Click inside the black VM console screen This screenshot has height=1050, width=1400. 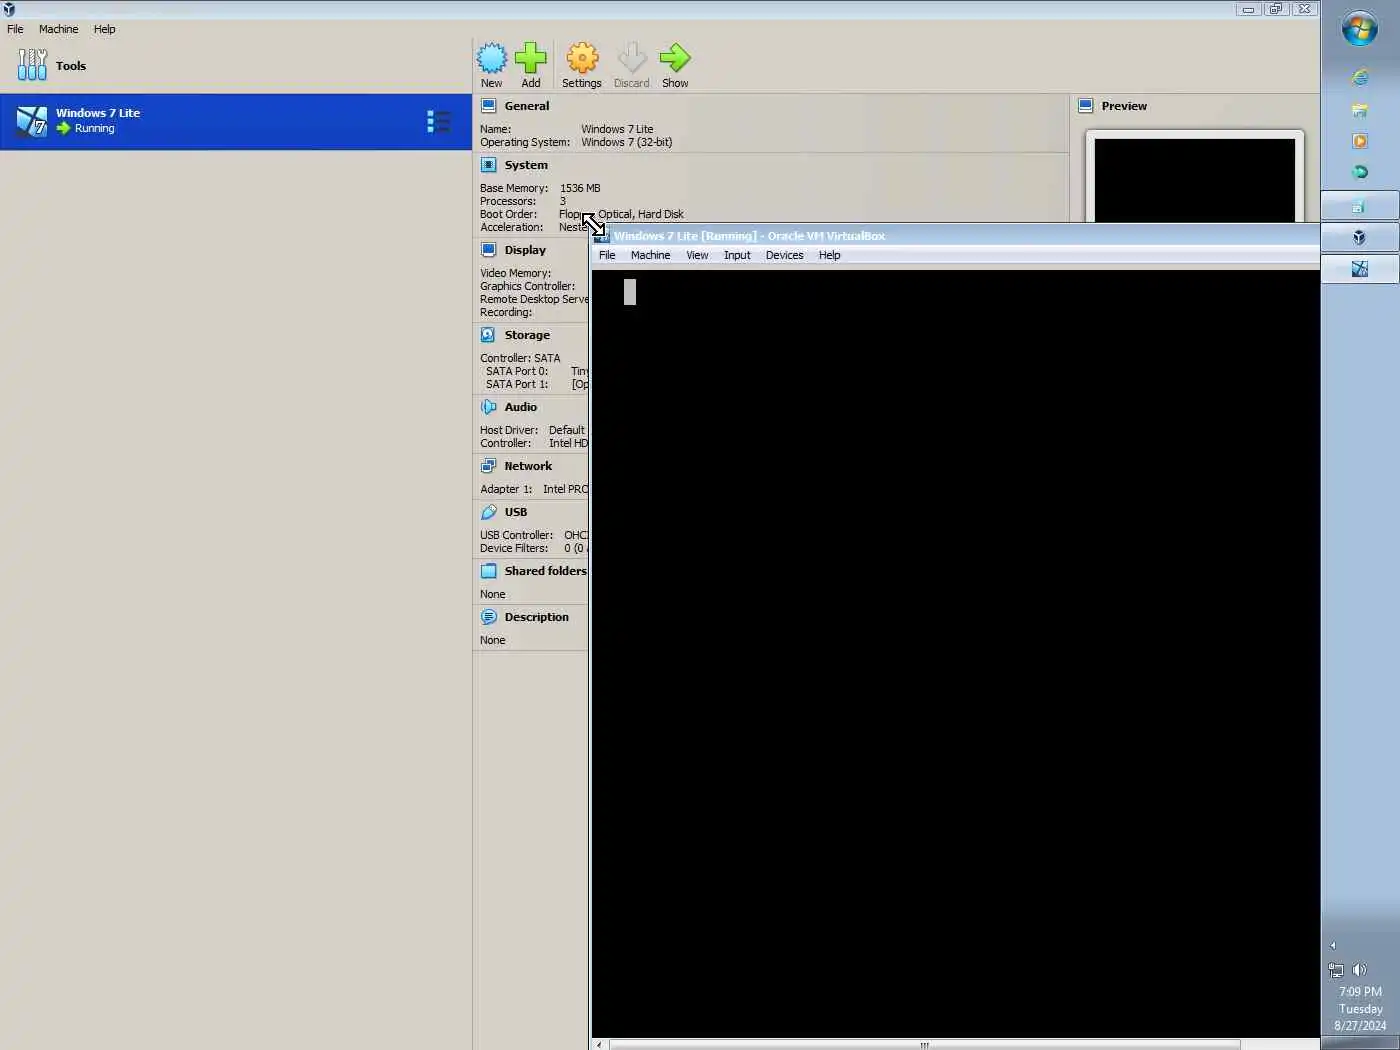coord(955,655)
